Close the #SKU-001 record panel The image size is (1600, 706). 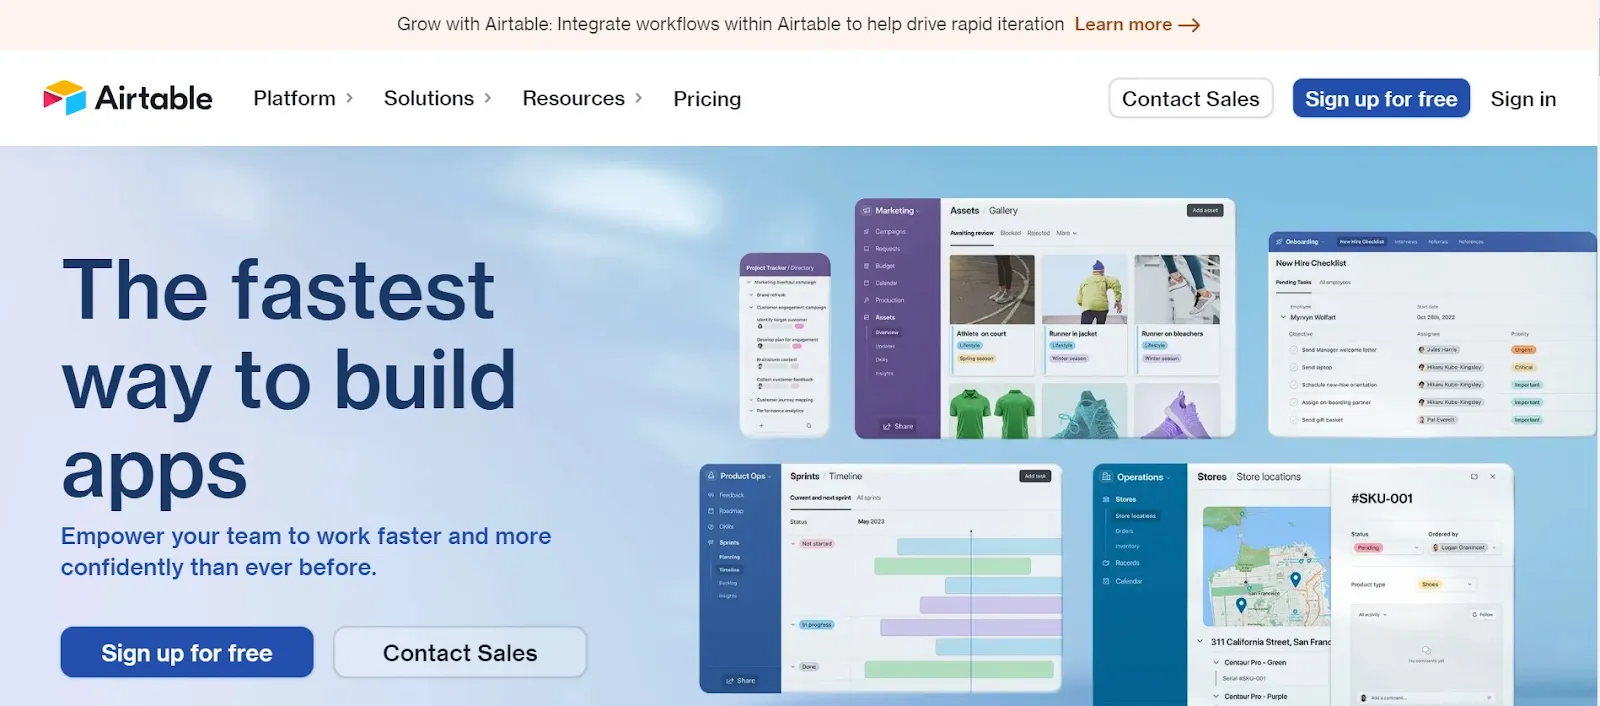(1493, 477)
